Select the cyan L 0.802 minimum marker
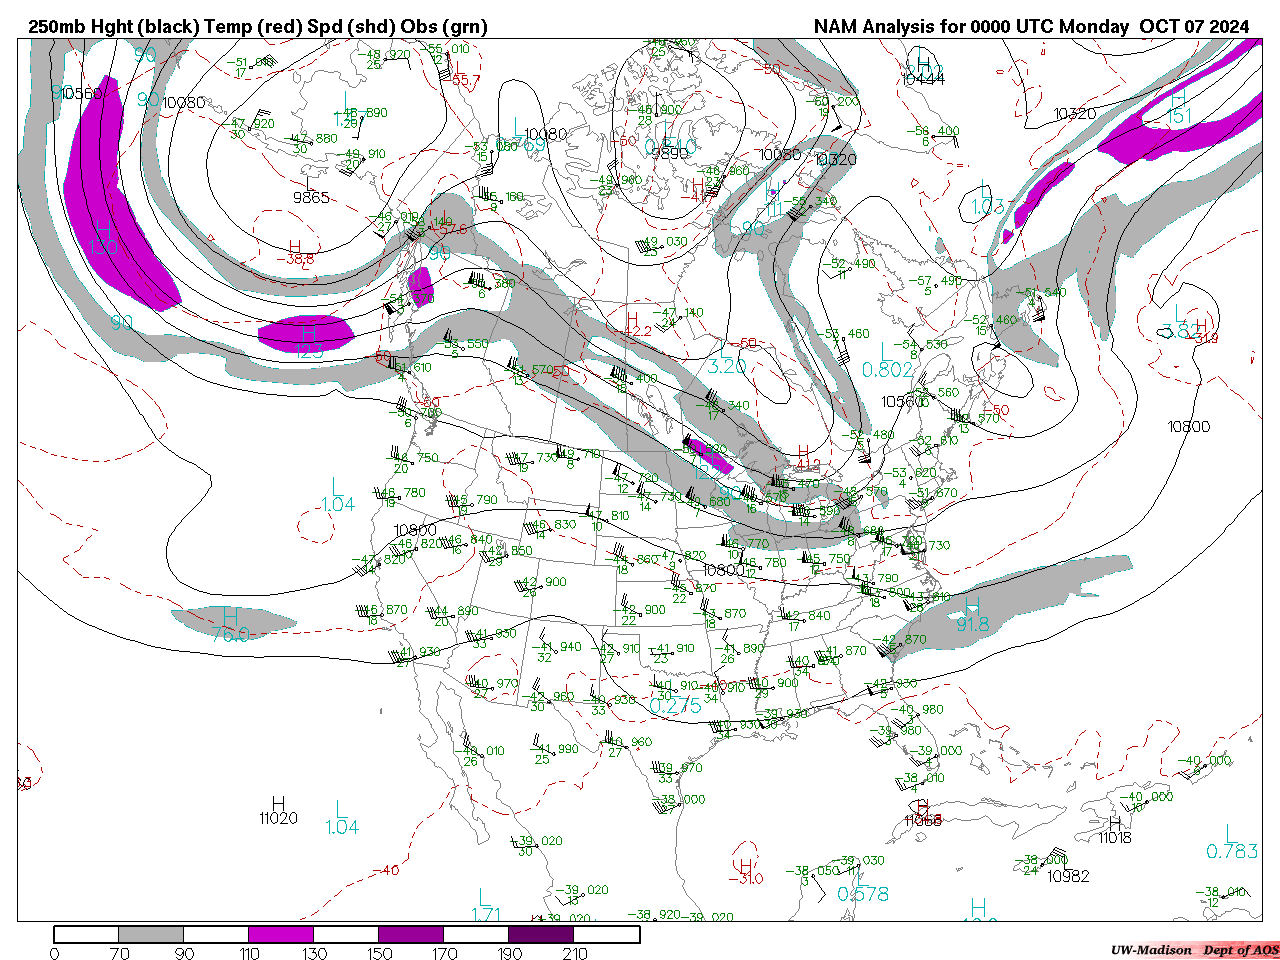Image resolution: width=1280 pixels, height=960 pixels. (x=887, y=359)
